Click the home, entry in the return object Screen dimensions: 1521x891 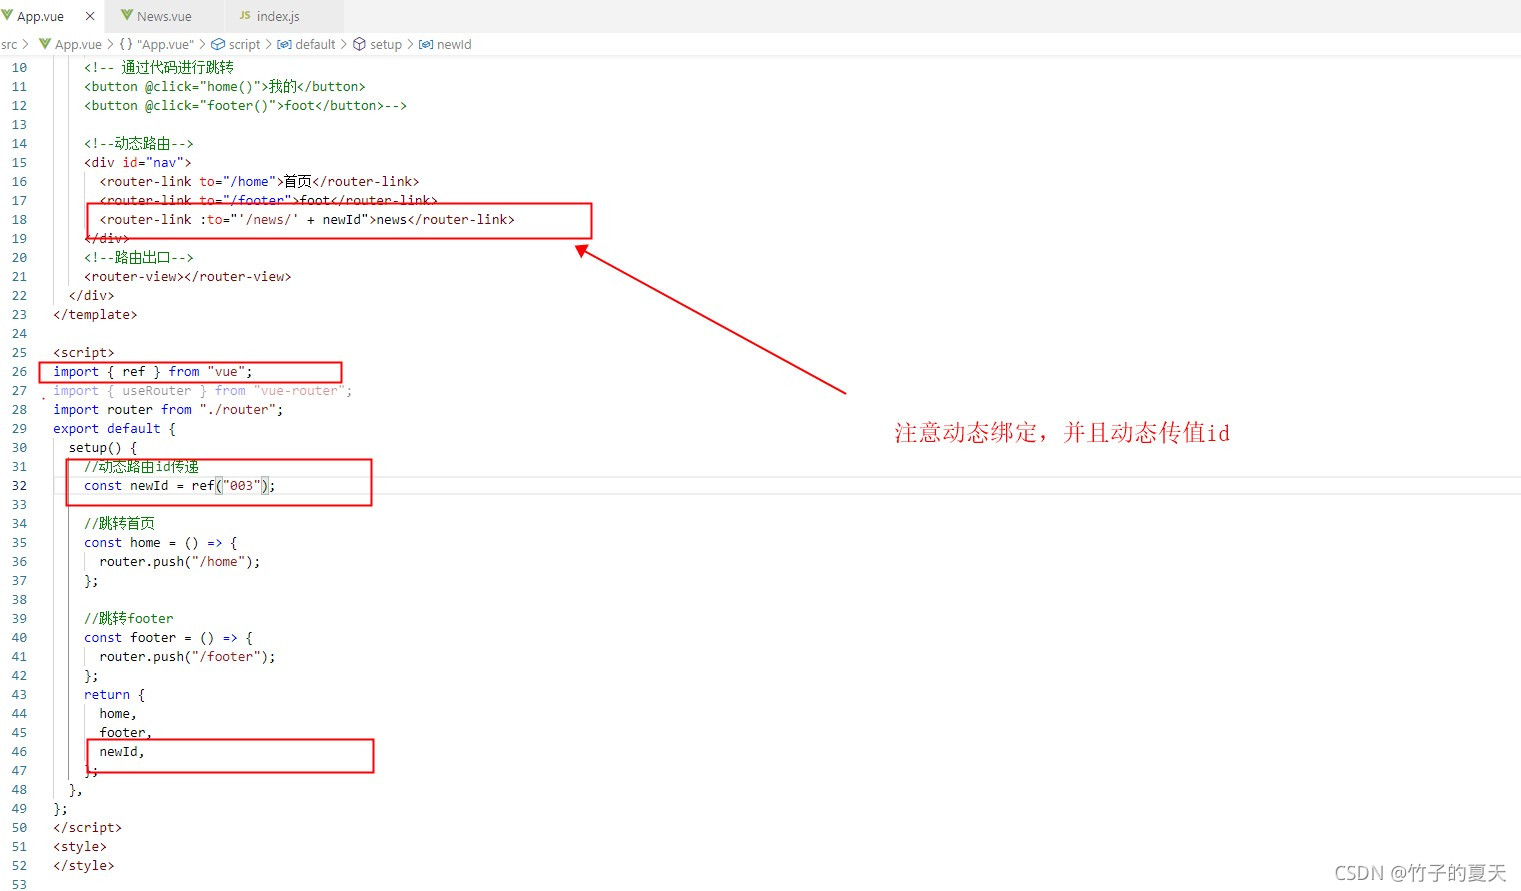(x=118, y=713)
